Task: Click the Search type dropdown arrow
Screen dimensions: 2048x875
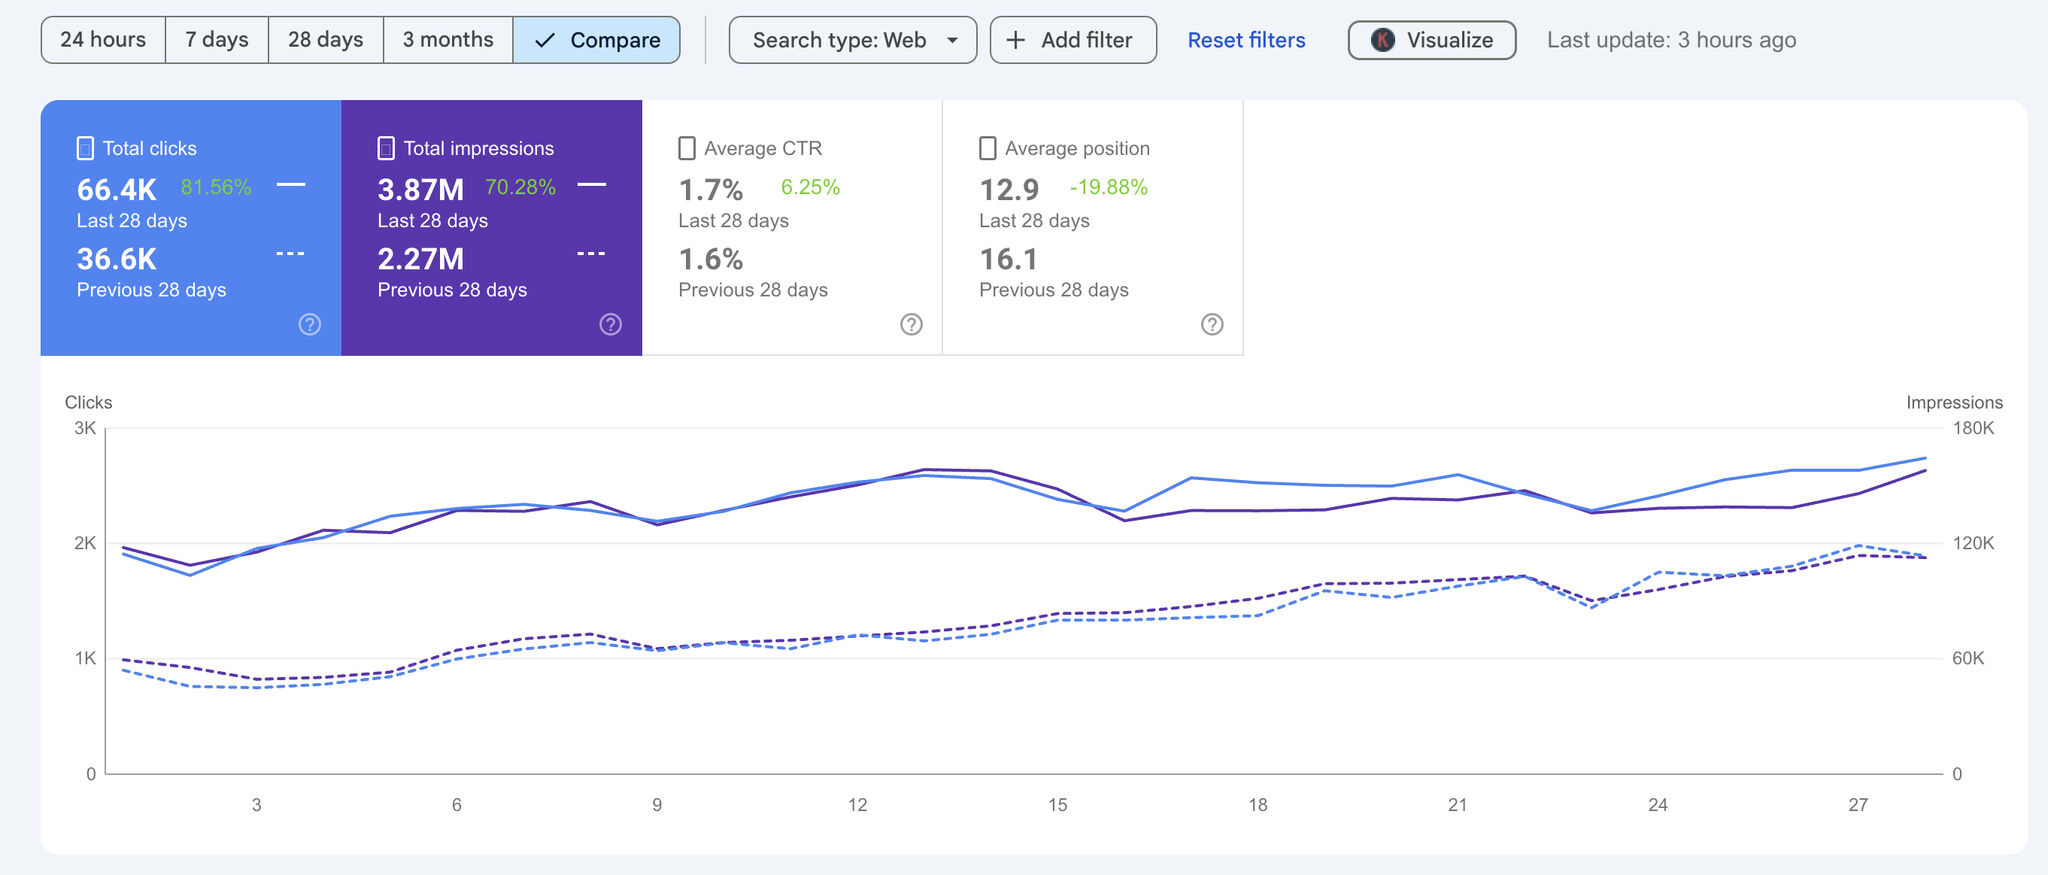Action: tap(953, 40)
